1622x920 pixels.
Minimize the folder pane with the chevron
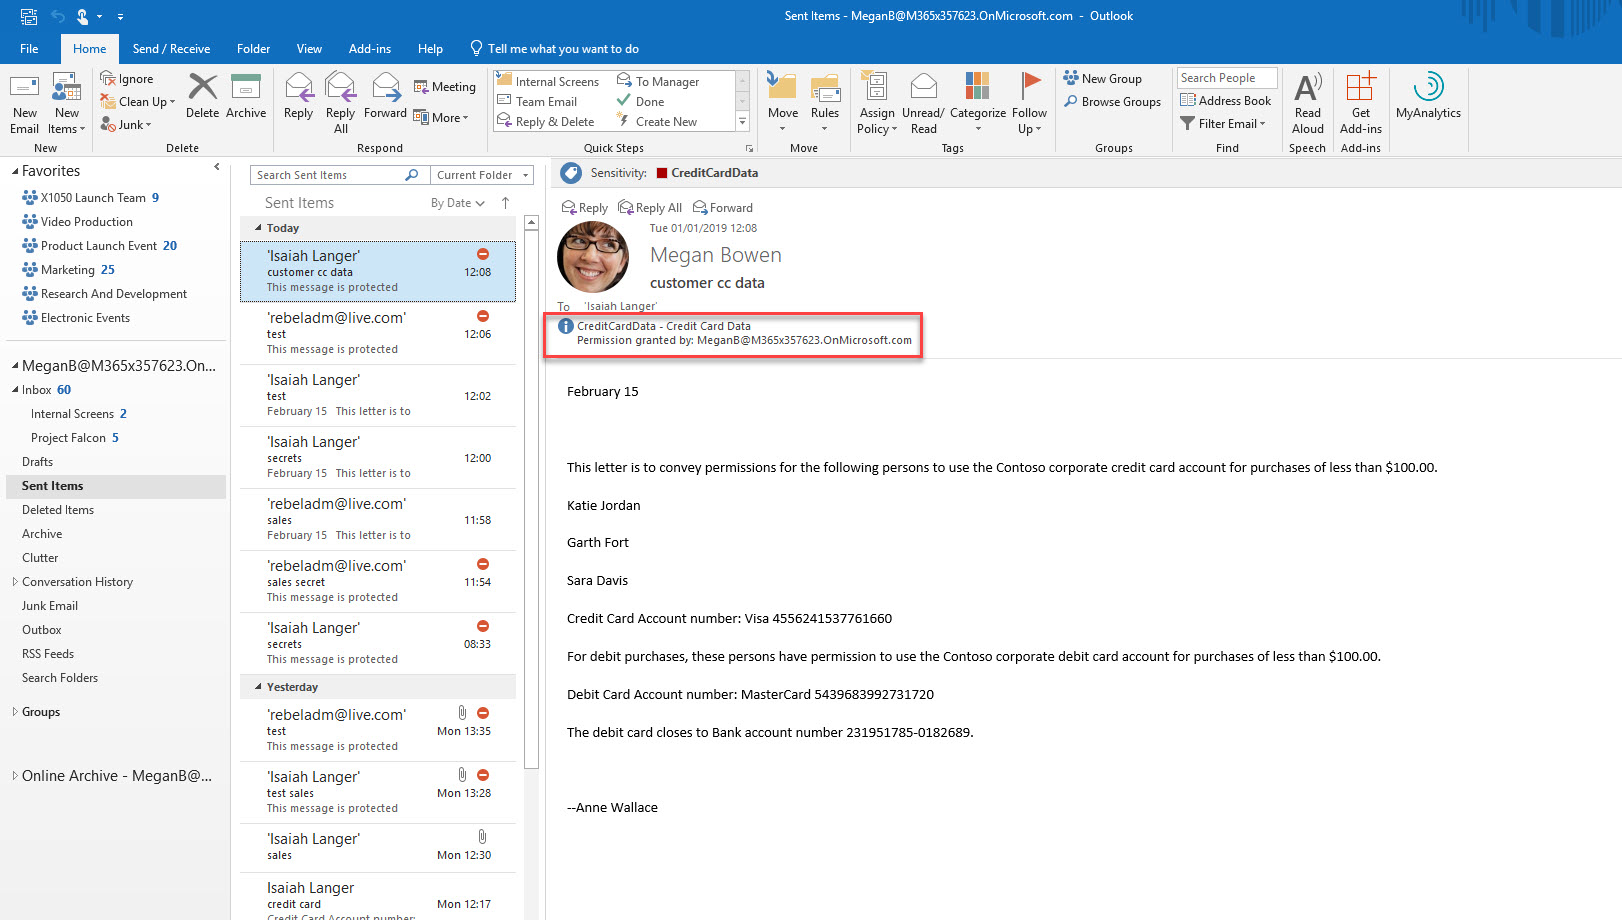pos(217,167)
